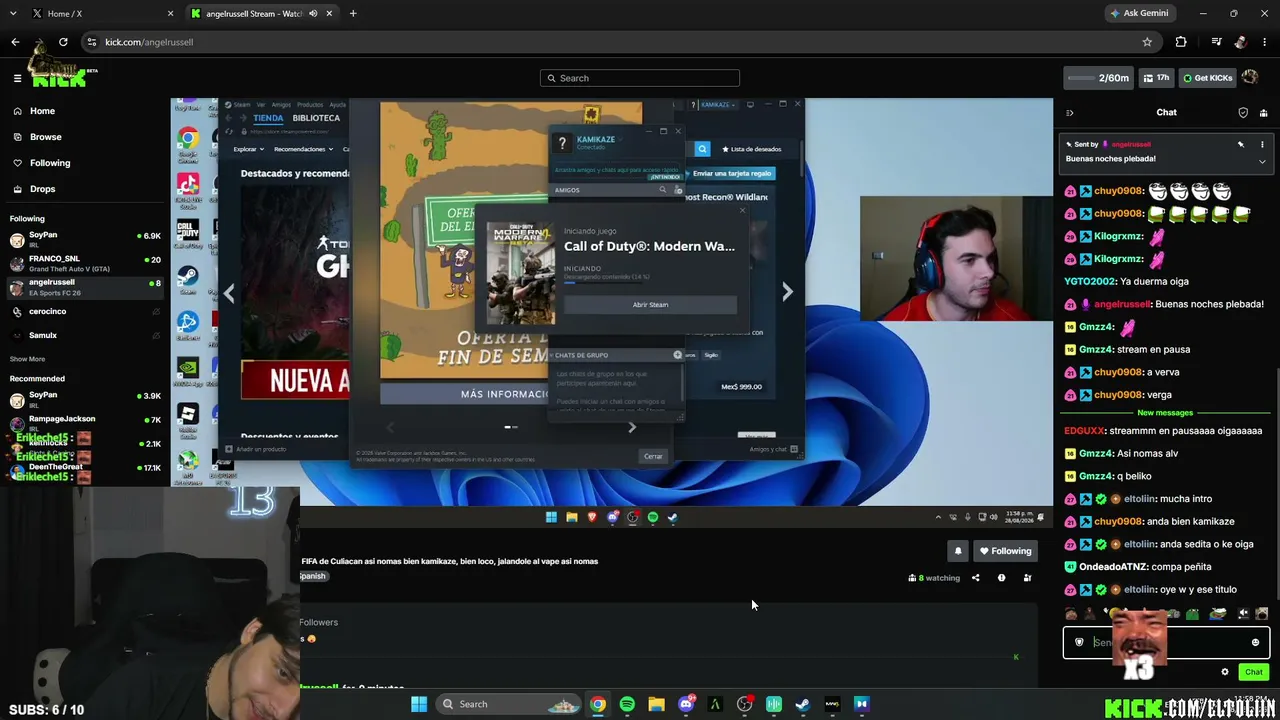The height and width of the screenshot is (720, 1280).
Task: Send message with Chat button
Action: click(1253, 672)
